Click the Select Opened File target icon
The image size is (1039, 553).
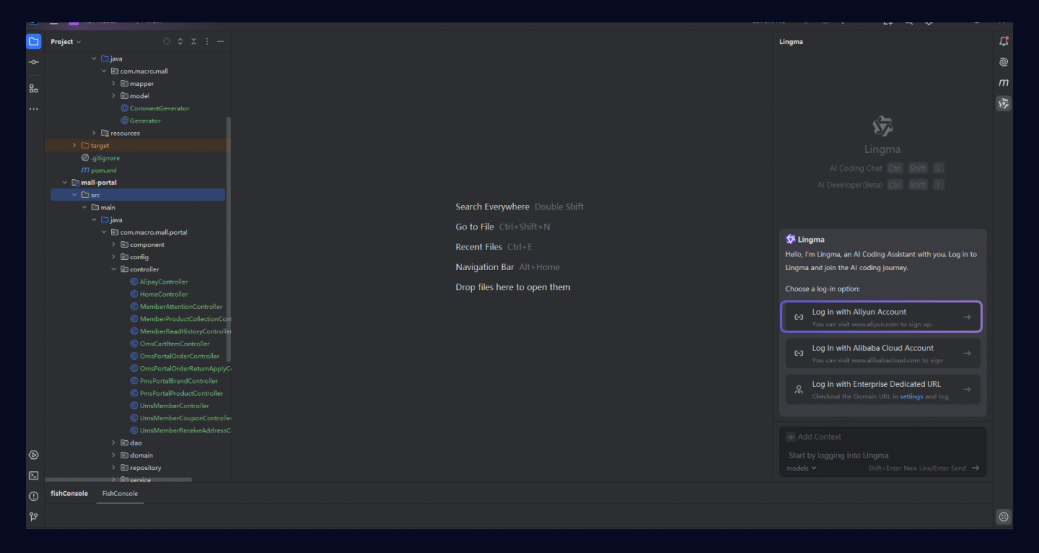166,42
